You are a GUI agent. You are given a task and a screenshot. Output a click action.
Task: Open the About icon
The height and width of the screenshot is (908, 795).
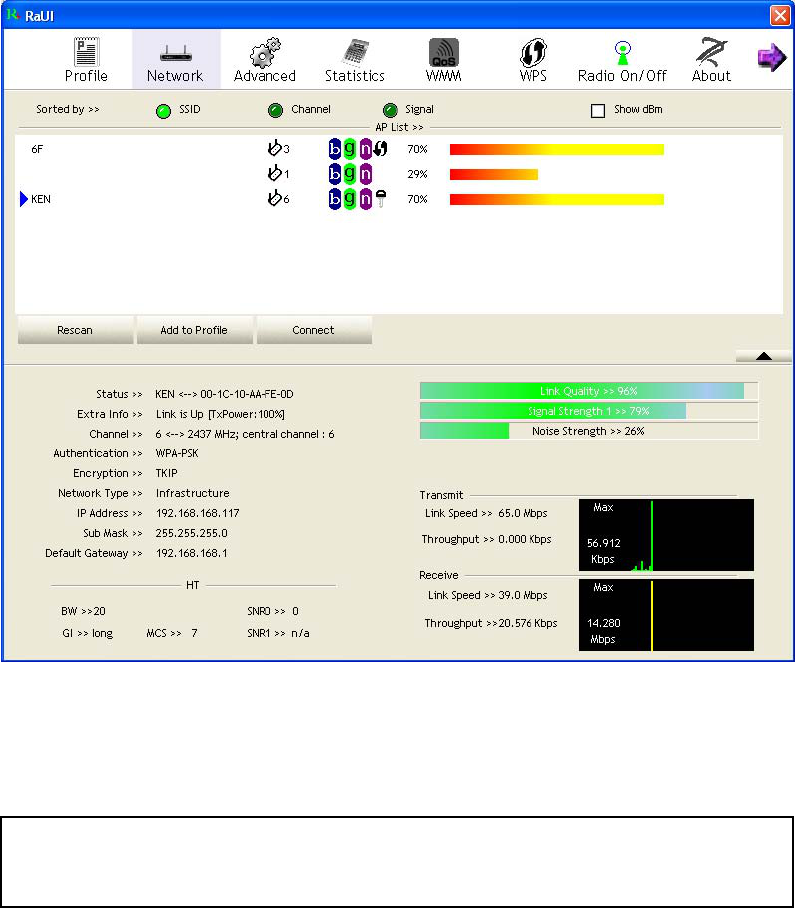click(711, 52)
